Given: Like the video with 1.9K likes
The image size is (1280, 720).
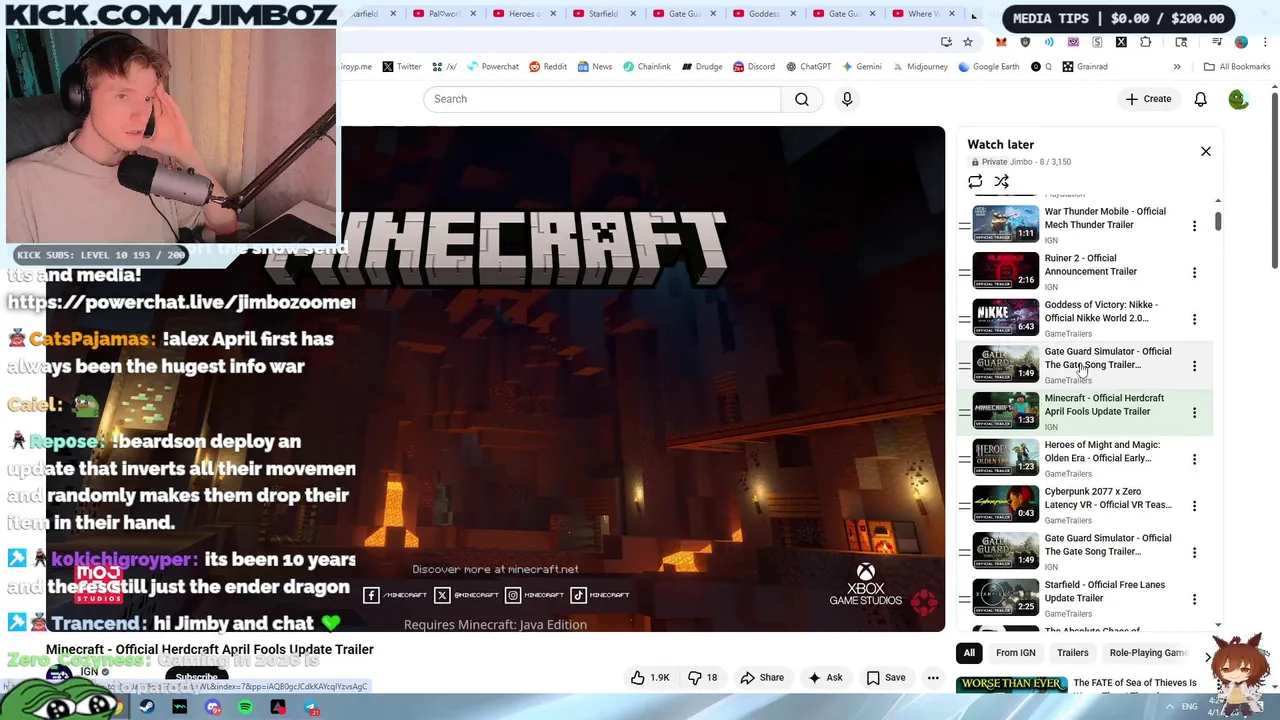Looking at the screenshot, I should [x=650, y=677].
